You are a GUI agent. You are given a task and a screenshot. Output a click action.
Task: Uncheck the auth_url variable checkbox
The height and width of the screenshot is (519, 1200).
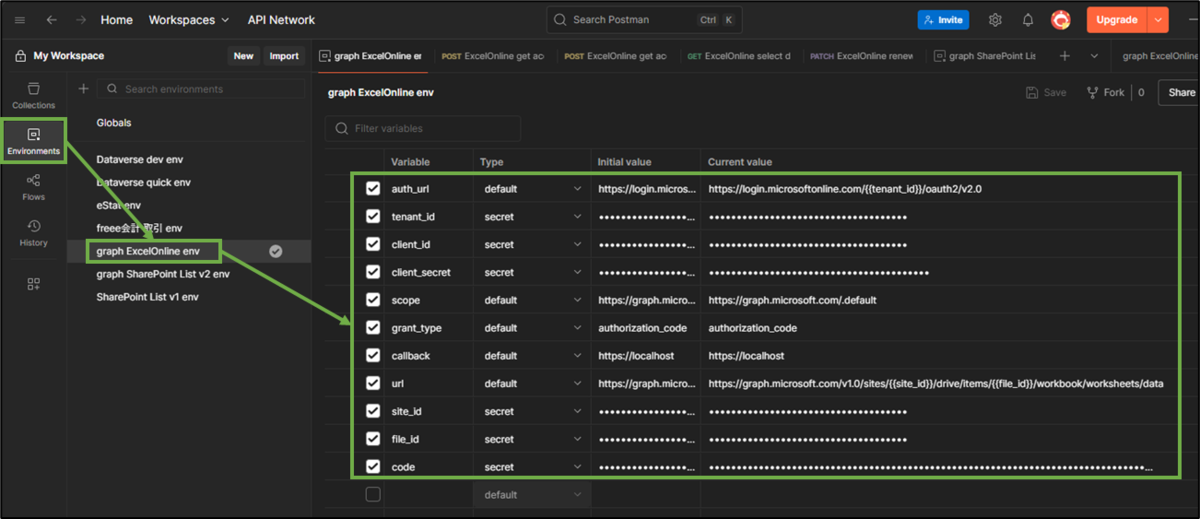point(373,188)
